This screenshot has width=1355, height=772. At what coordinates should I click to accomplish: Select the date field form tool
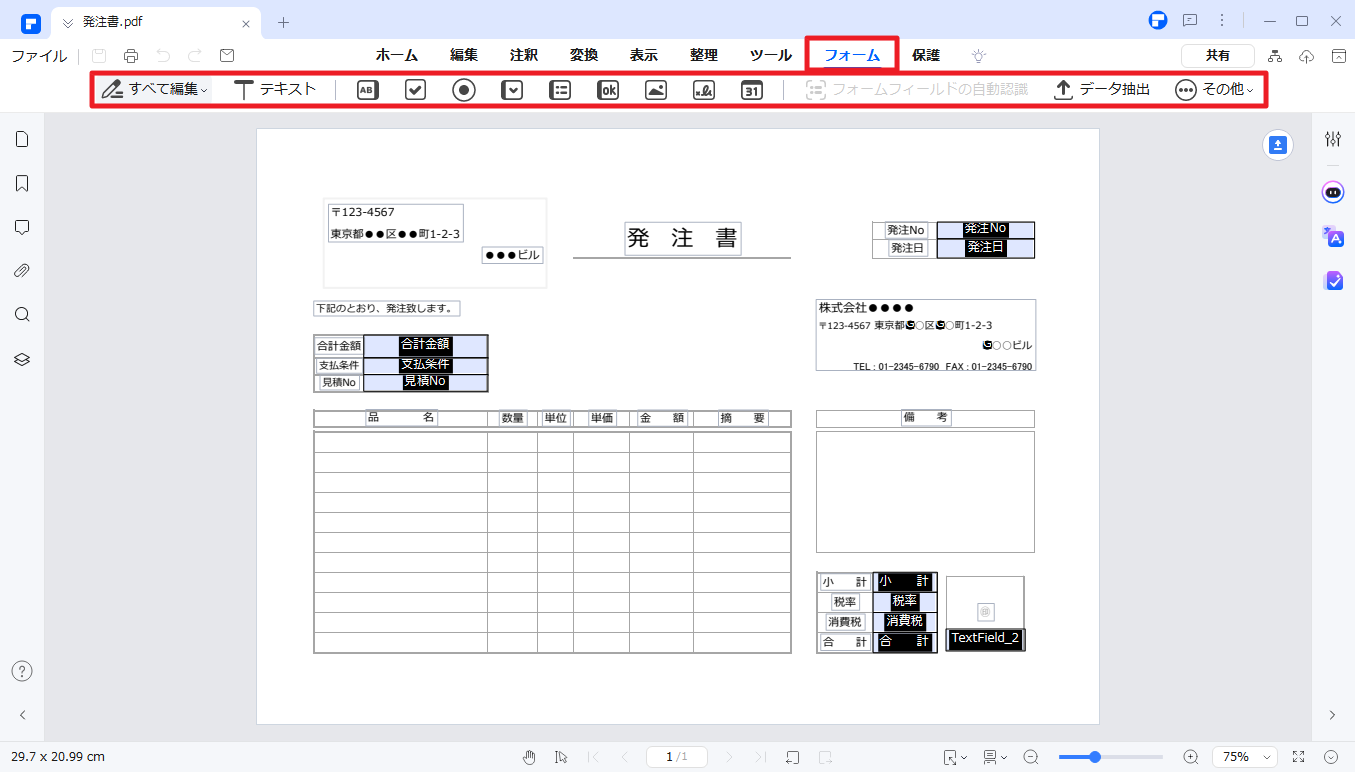pyautogui.click(x=752, y=90)
